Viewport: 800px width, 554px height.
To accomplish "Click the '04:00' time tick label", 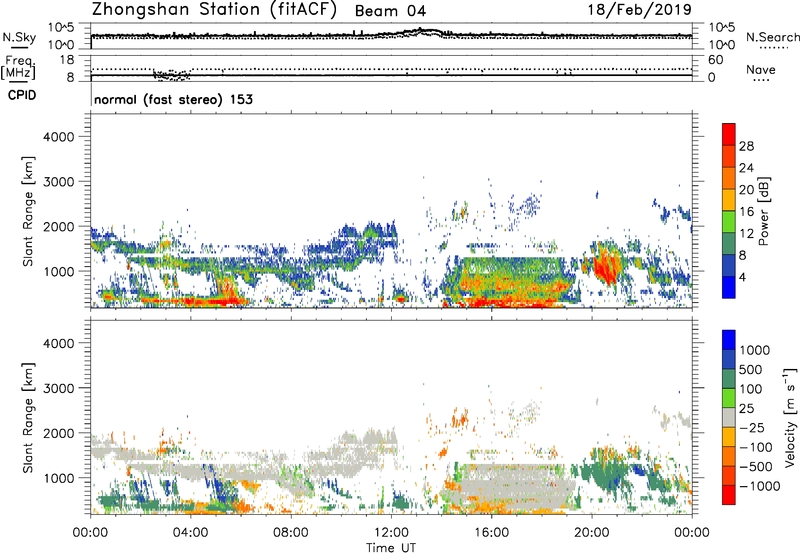I will tap(191, 533).
